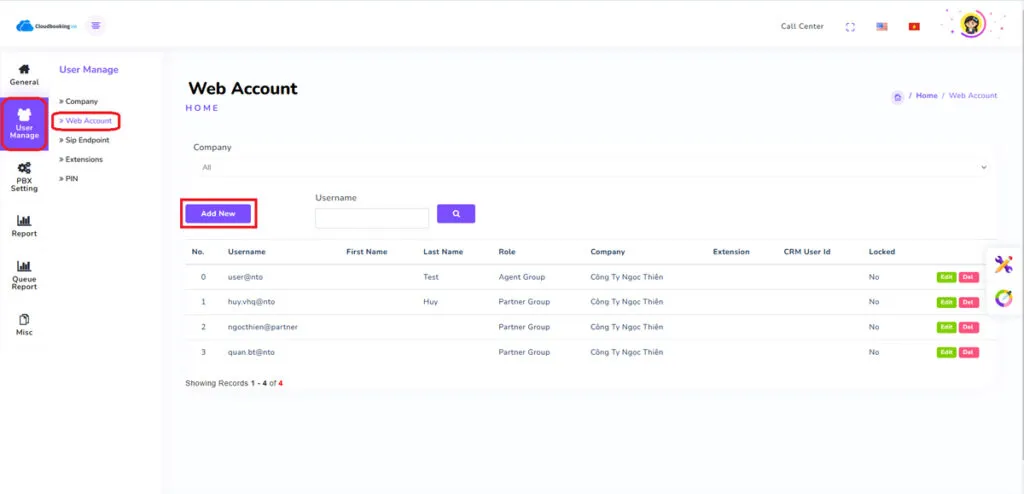Viewport: 1024px width, 494px height.
Task: Click Del for quan.bt@nto row
Action: tap(968, 352)
